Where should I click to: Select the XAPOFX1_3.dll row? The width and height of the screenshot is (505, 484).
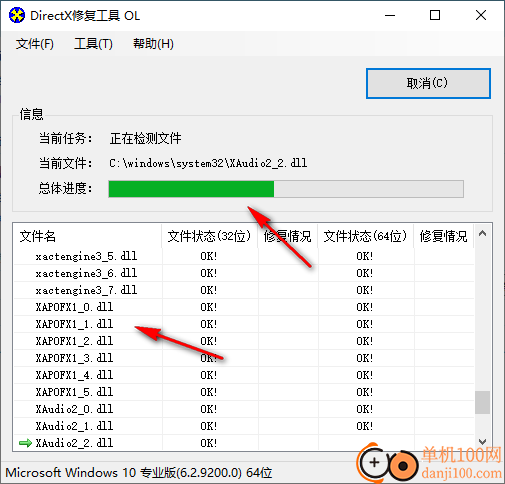point(244,358)
